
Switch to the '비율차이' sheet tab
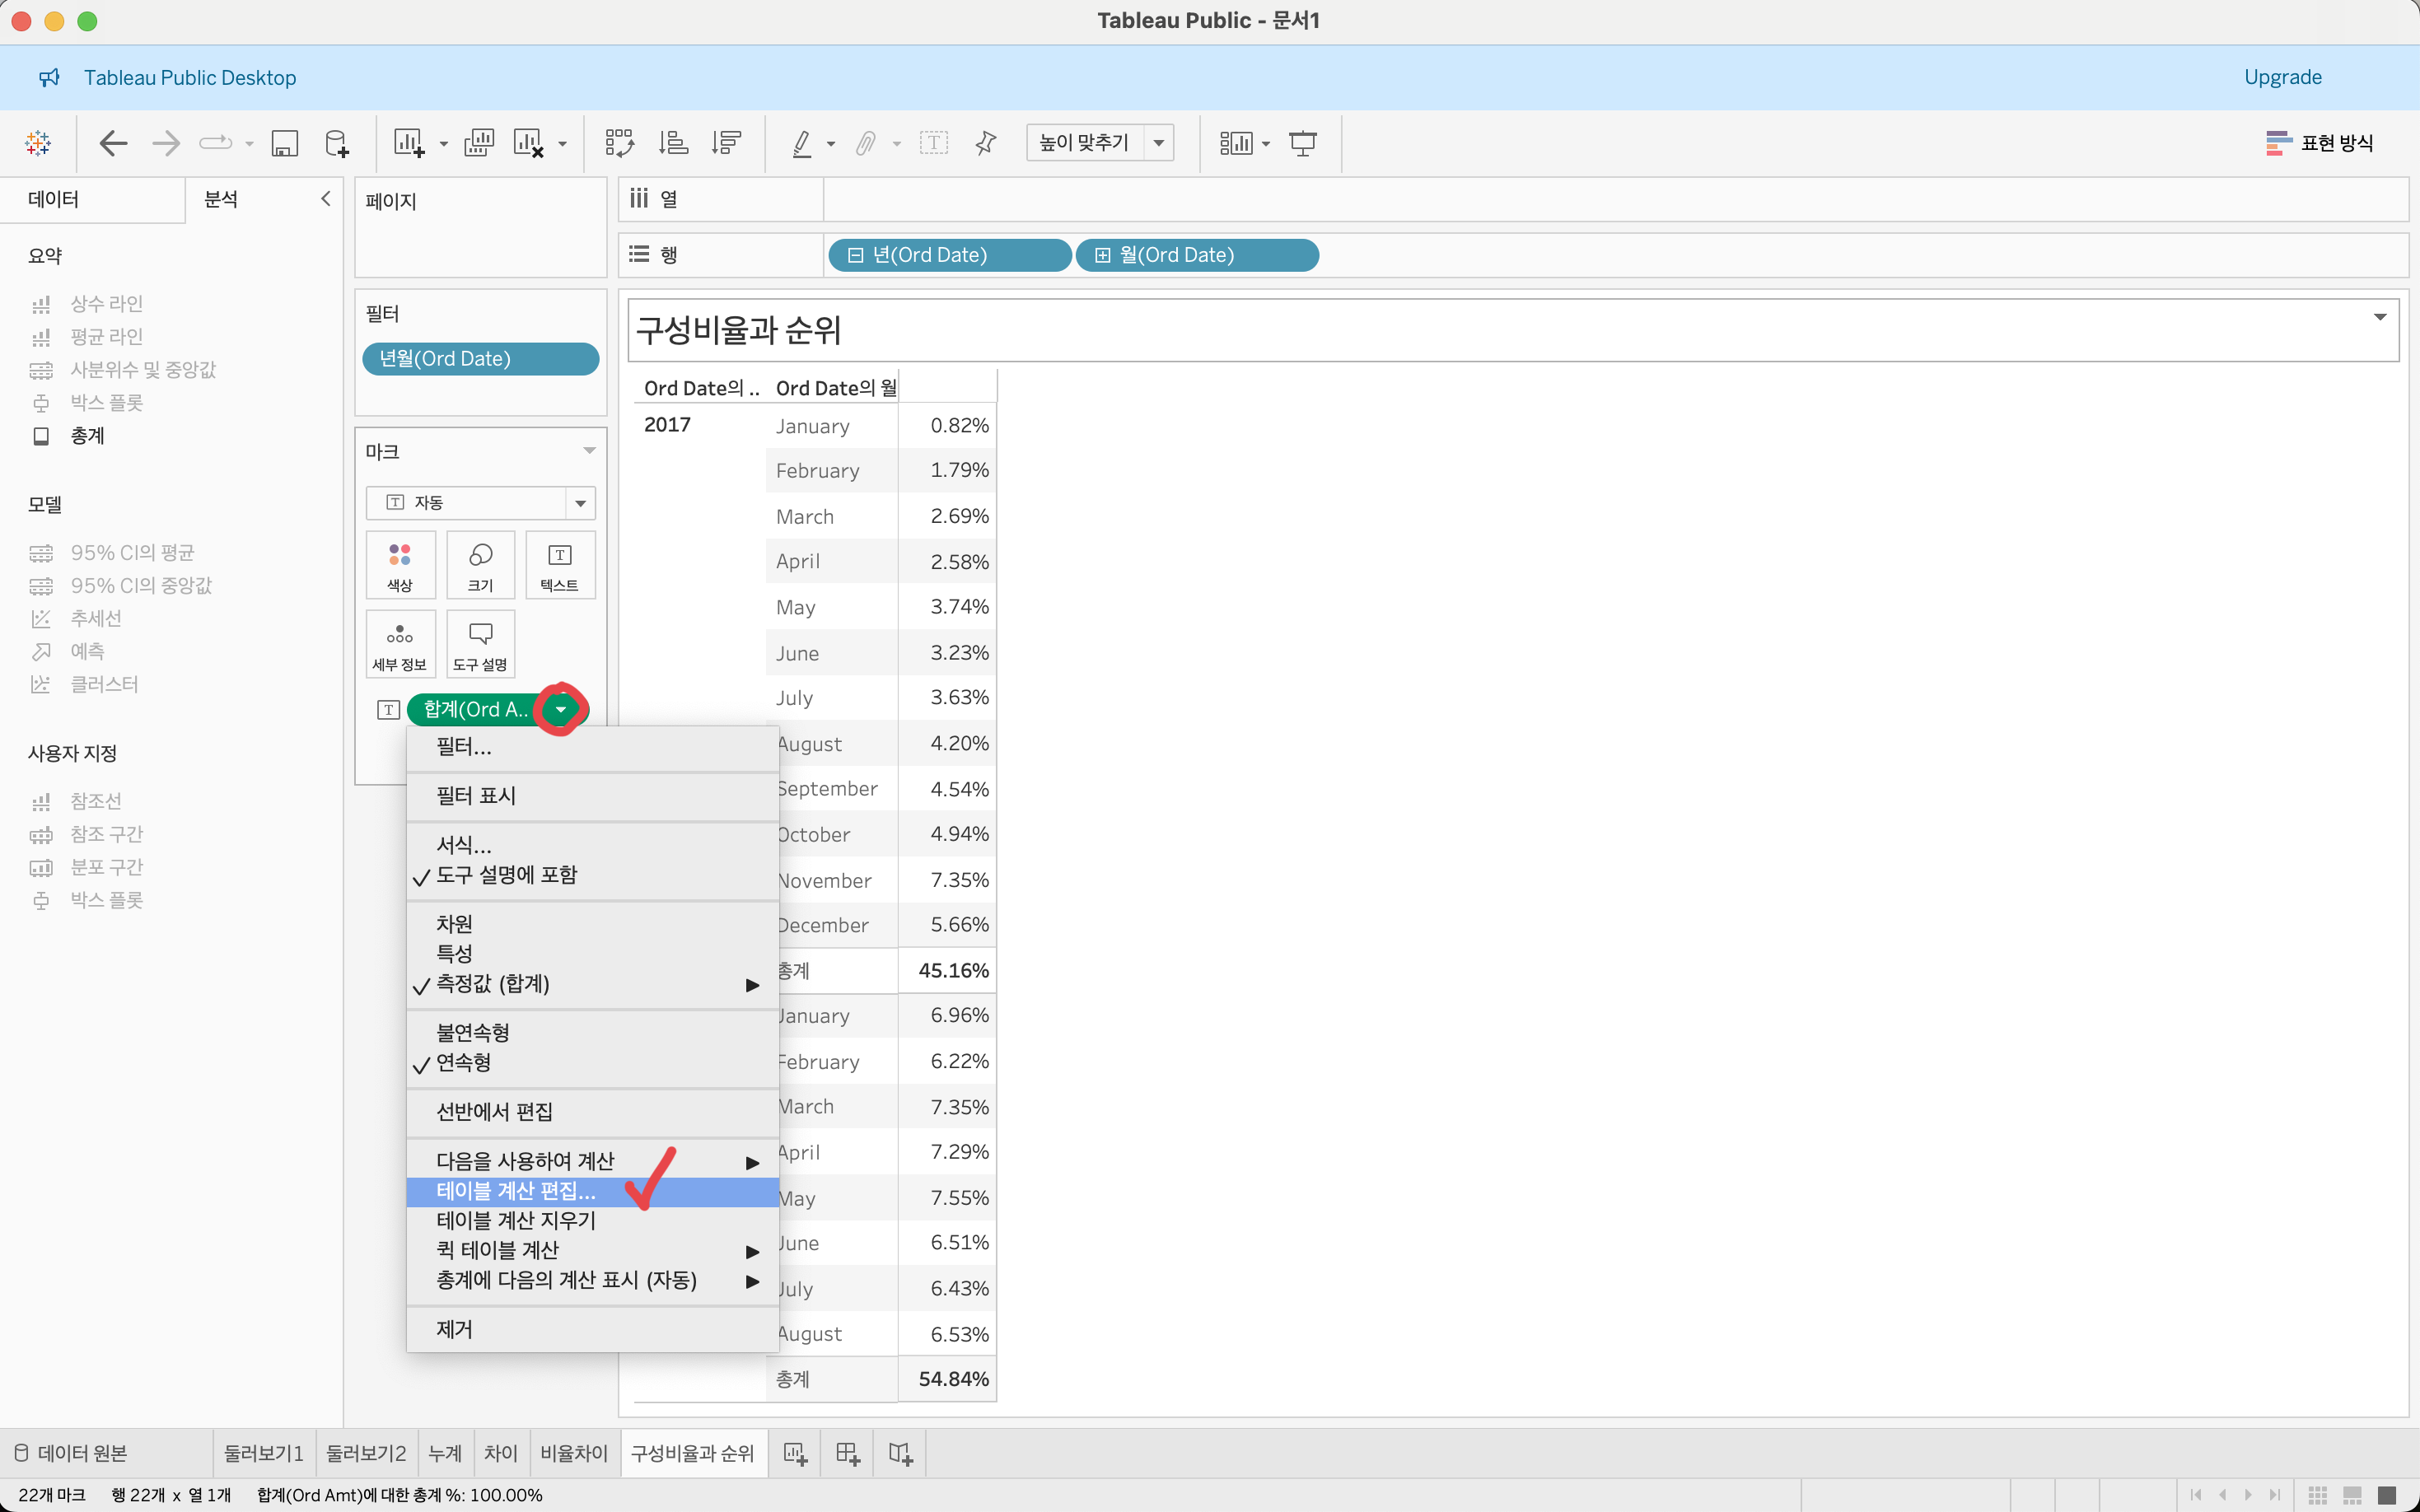[573, 1453]
